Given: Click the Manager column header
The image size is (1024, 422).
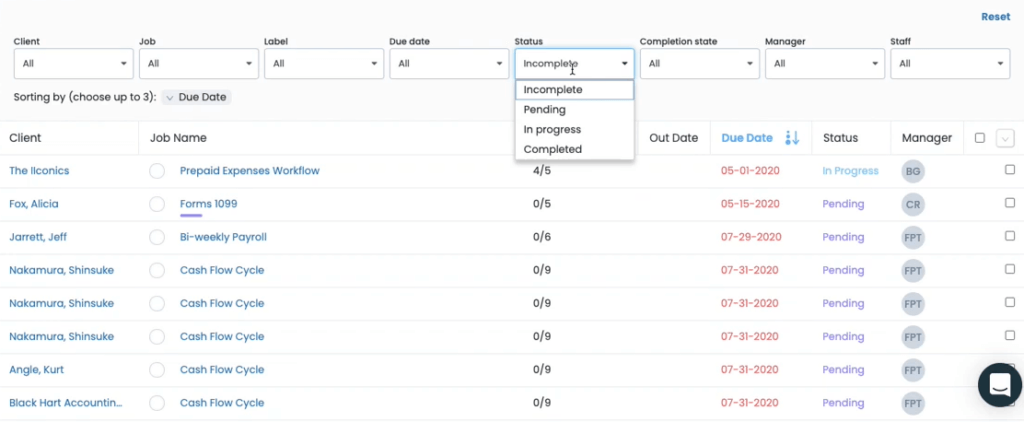Looking at the screenshot, I should tap(927, 138).
